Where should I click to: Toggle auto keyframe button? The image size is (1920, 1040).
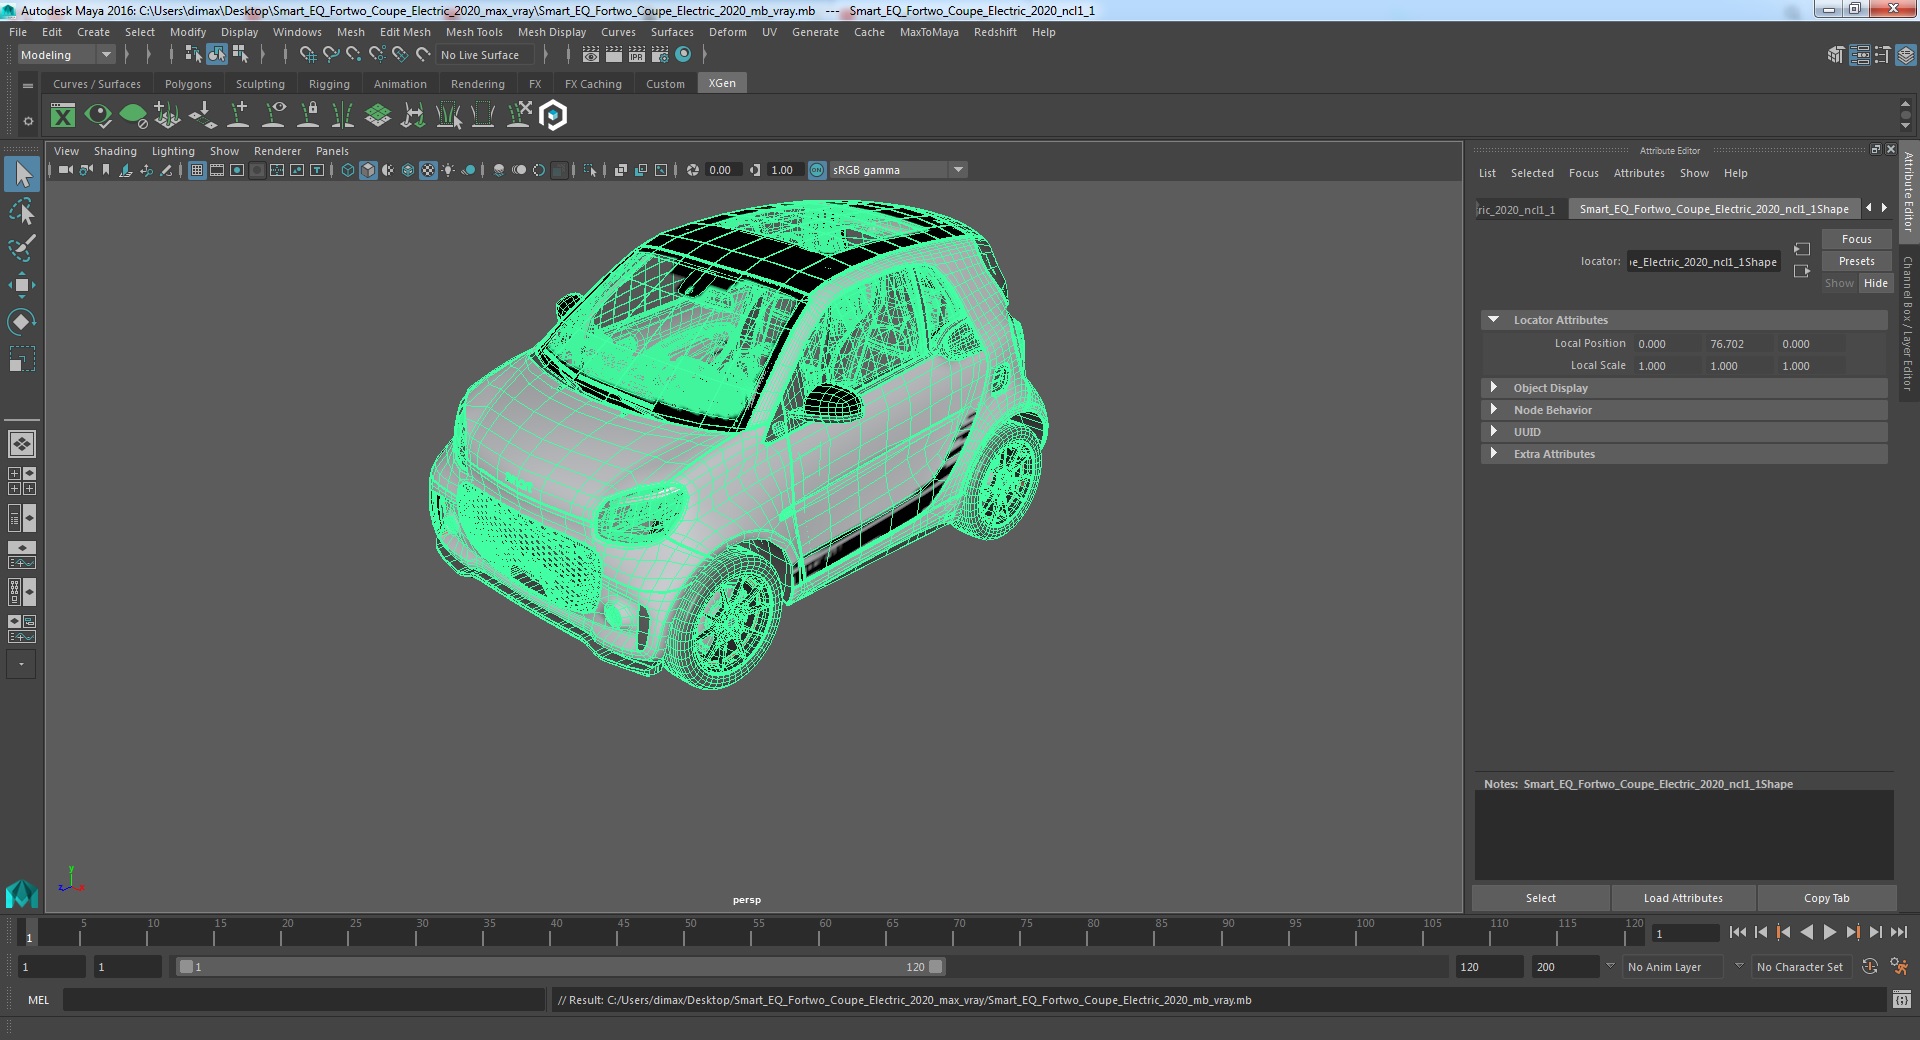coord(1870,966)
